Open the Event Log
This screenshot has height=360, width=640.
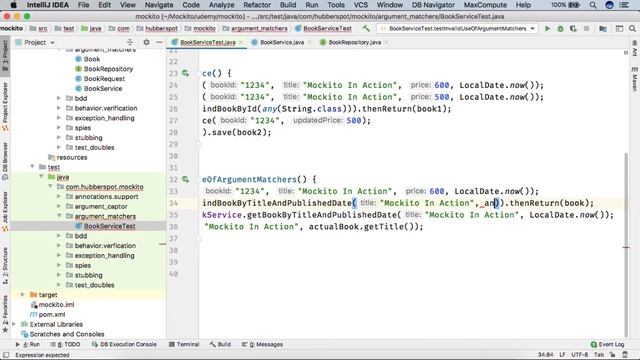pyautogui.click(x=607, y=344)
